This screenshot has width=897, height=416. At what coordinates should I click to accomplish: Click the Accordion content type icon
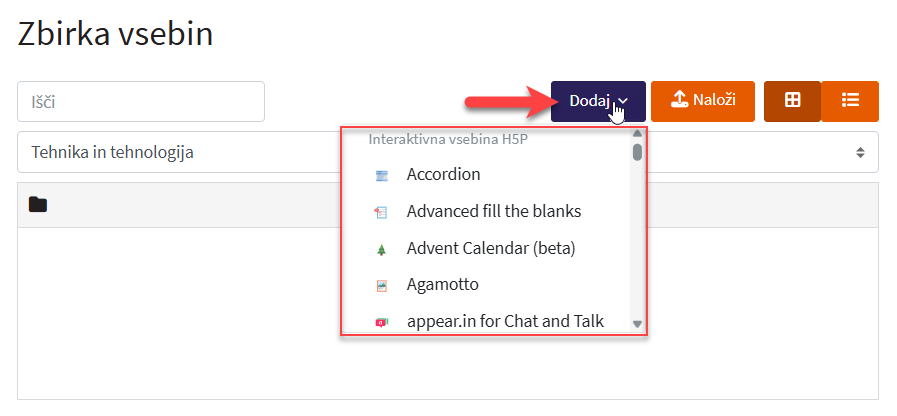point(381,176)
